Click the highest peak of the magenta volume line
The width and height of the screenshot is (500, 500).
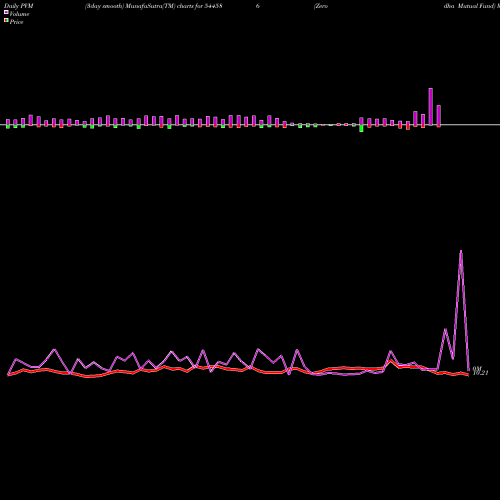coord(461,251)
